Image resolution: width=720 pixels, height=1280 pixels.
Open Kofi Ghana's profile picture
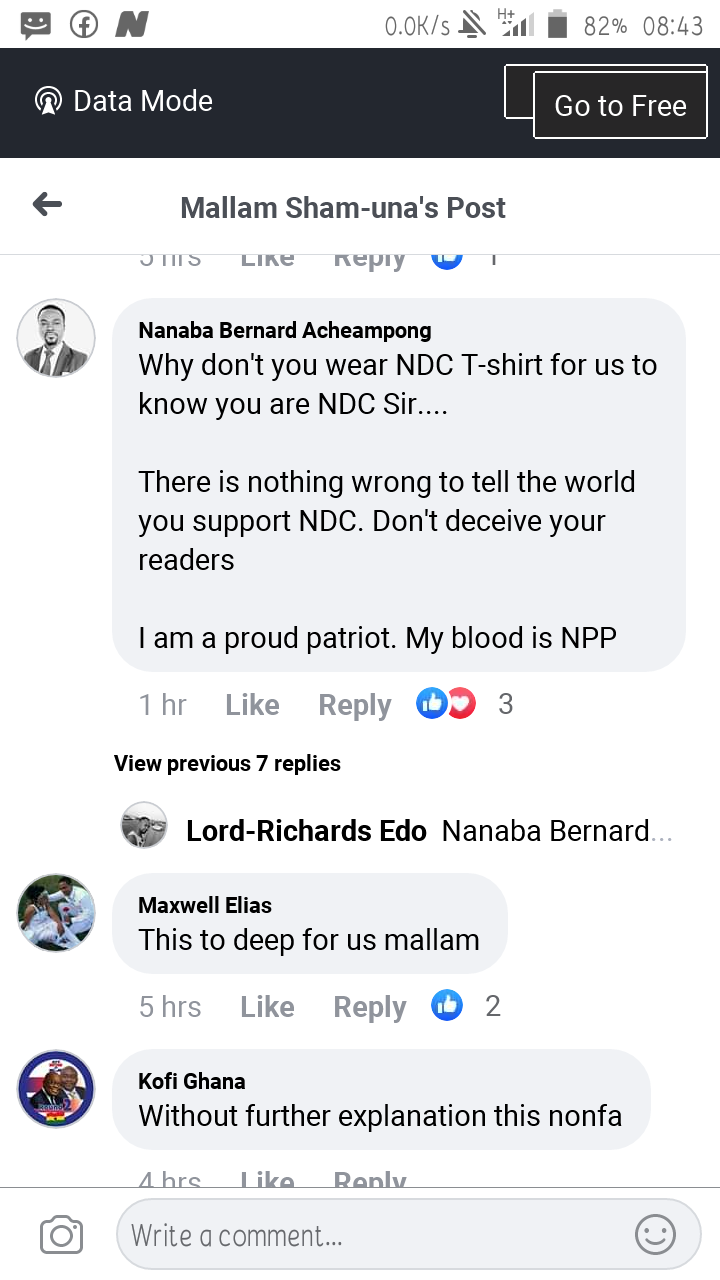tap(57, 1089)
